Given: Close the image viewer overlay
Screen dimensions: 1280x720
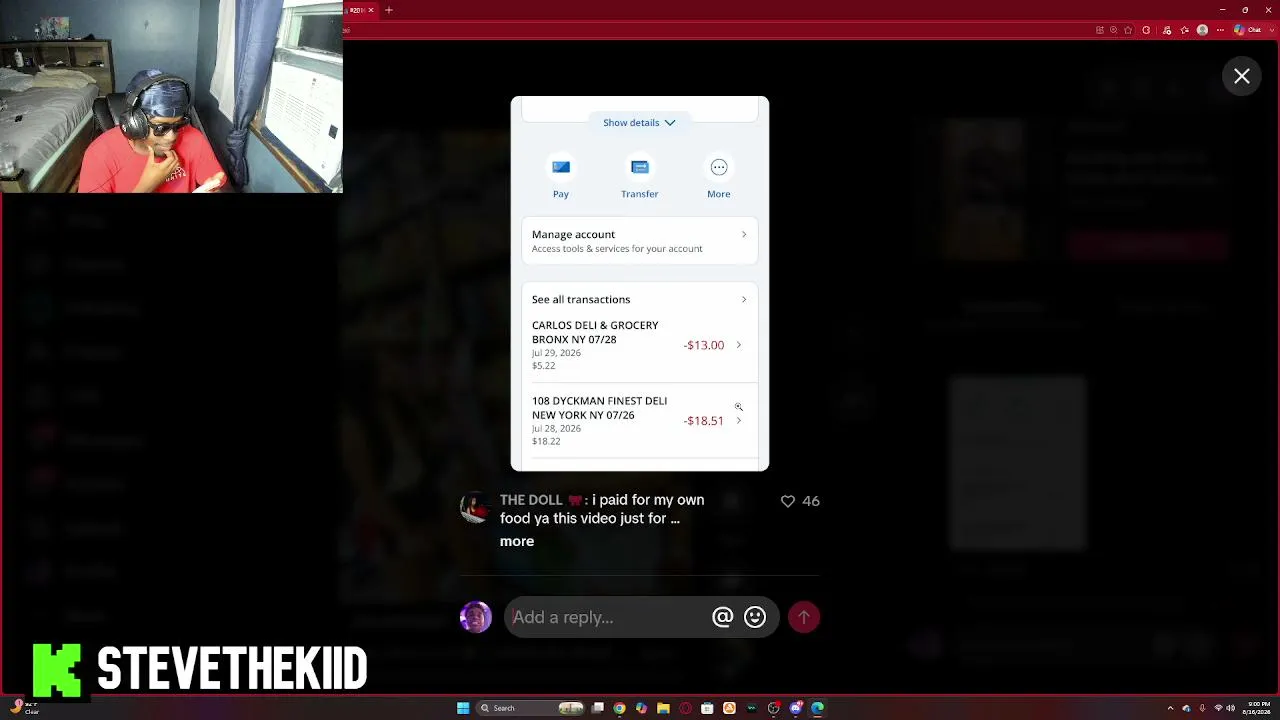Looking at the screenshot, I should click(1241, 76).
